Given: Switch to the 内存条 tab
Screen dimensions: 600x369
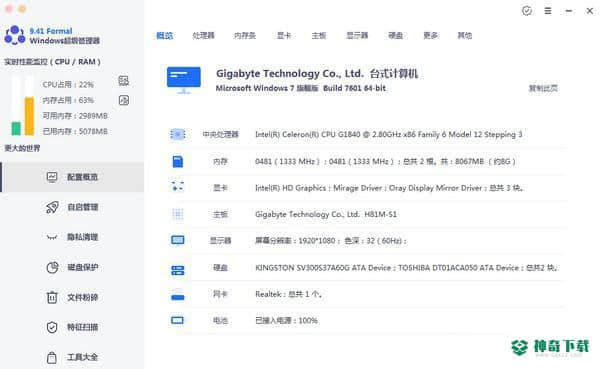Looking at the screenshot, I should (x=245, y=36).
